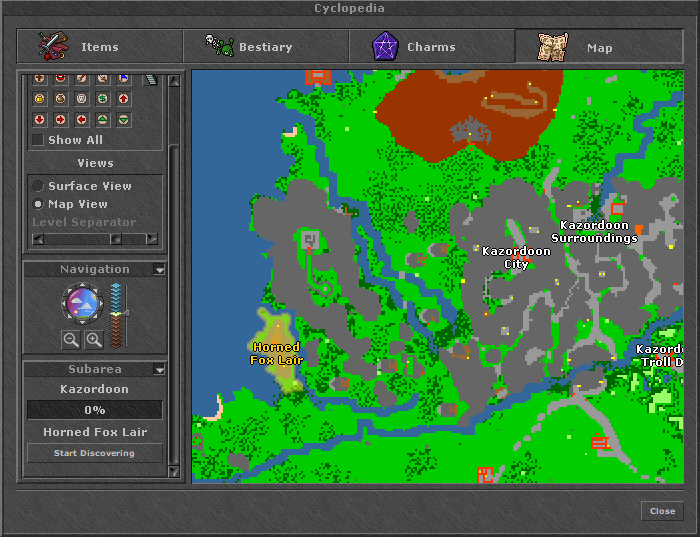Select the lock map marker icon

(39, 98)
